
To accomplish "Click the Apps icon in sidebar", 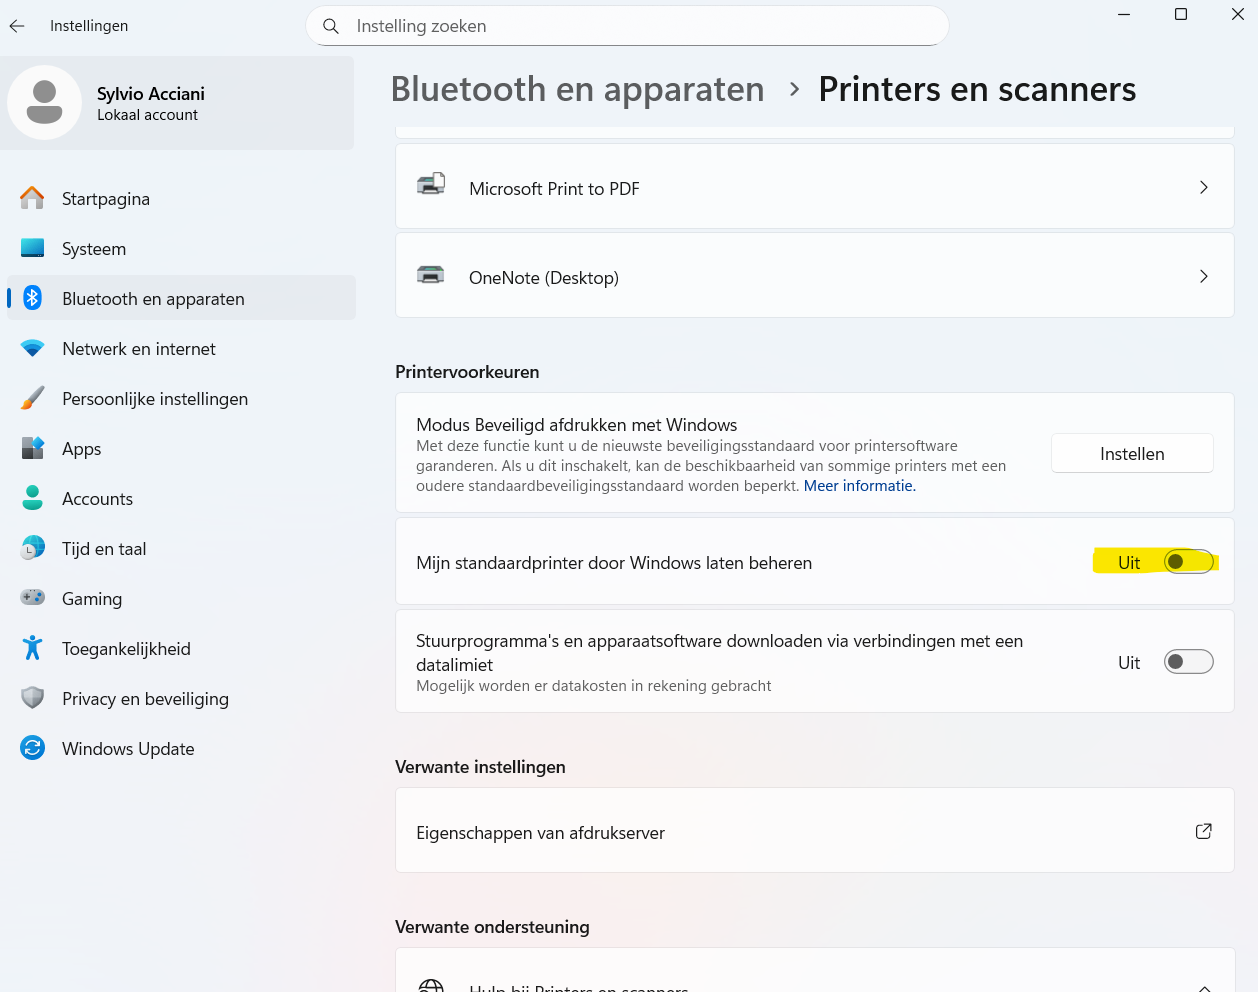I will [x=32, y=448].
